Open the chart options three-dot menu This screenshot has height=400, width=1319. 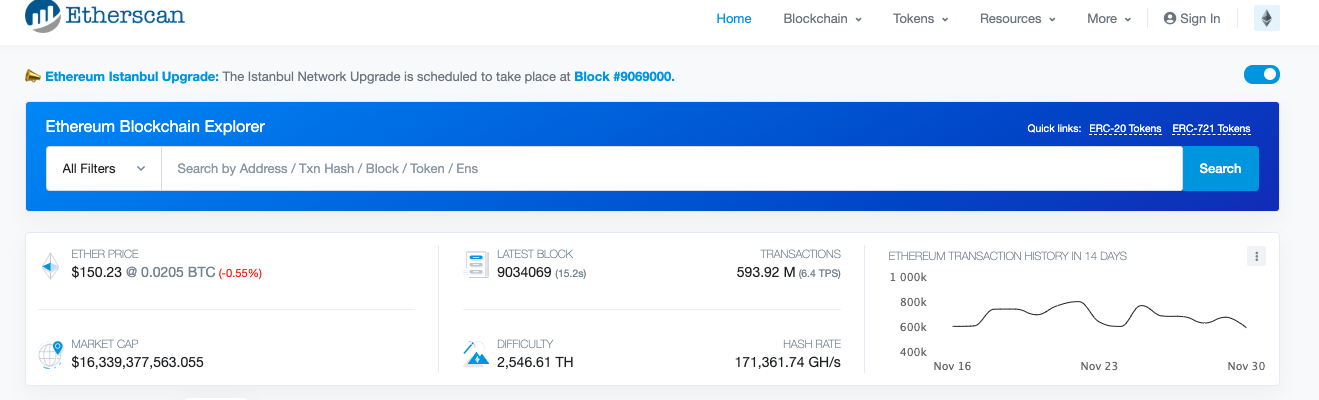coord(1256,256)
